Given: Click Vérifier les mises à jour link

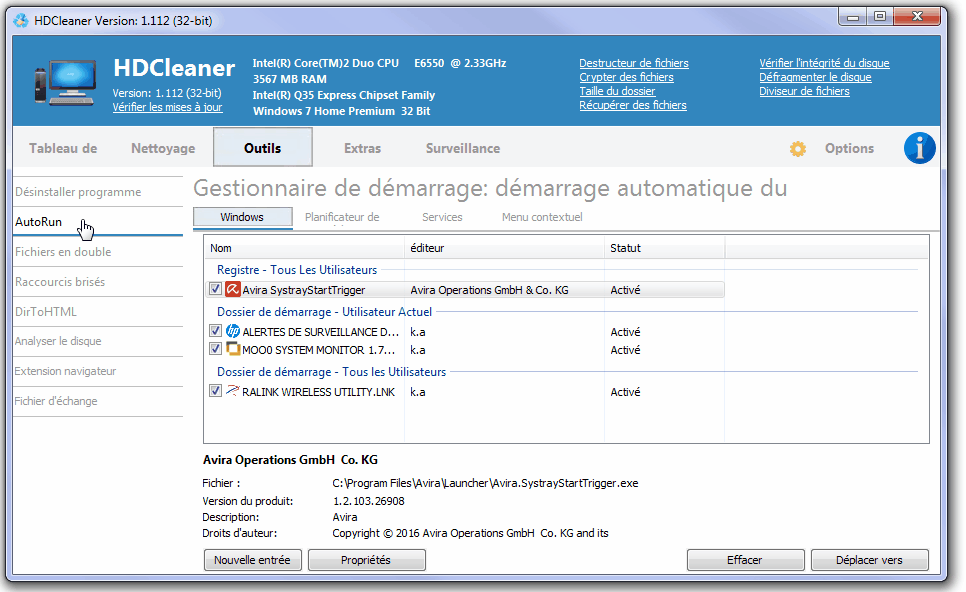Looking at the screenshot, I should click(x=167, y=107).
